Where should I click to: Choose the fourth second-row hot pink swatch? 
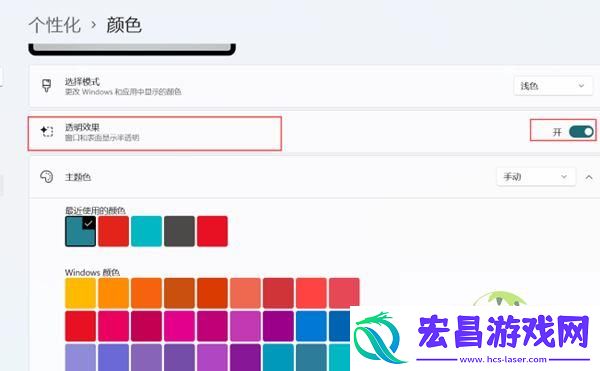(179, 326)
